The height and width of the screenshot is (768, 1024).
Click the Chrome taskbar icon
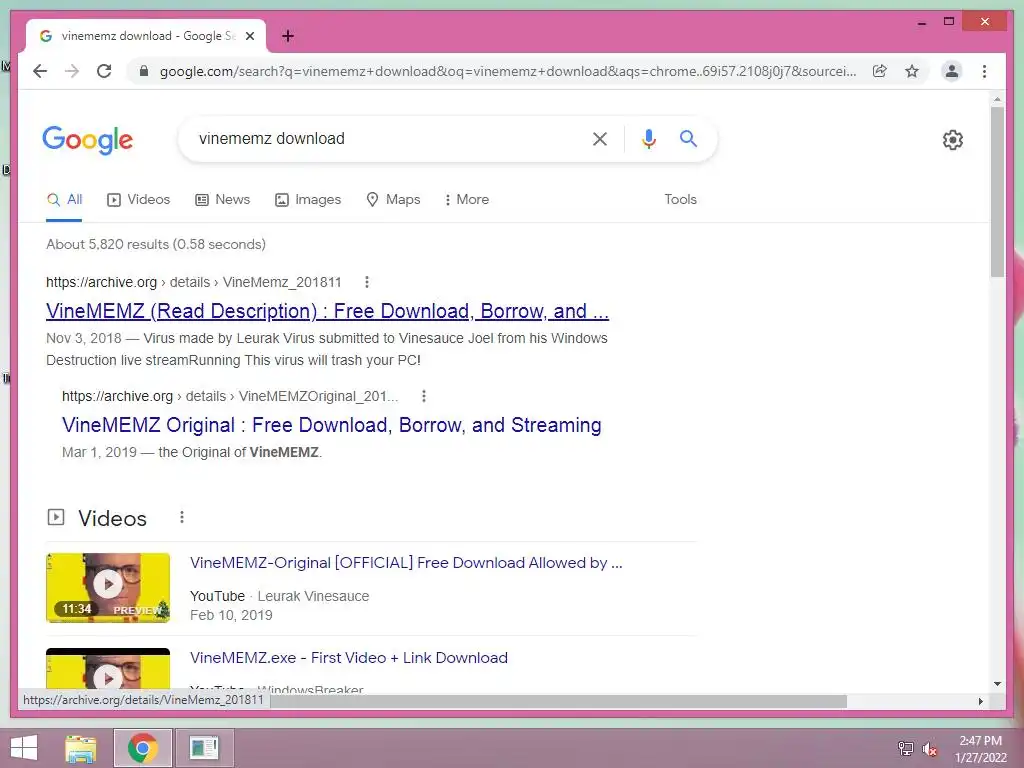(x=143, y=748)
